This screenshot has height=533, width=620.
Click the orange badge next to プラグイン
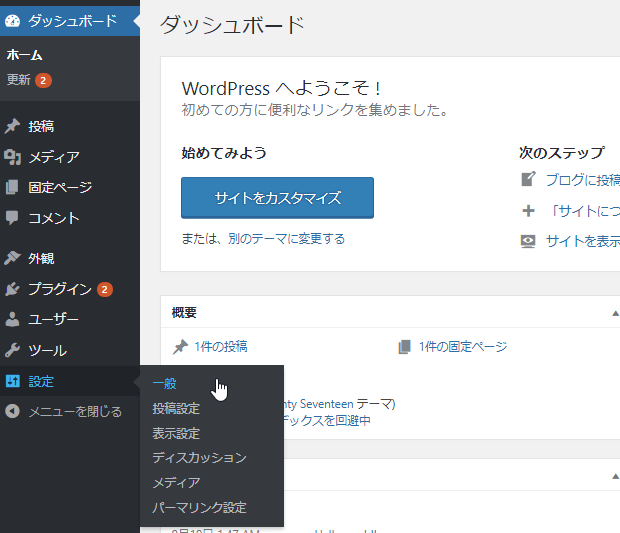[105, 289]
